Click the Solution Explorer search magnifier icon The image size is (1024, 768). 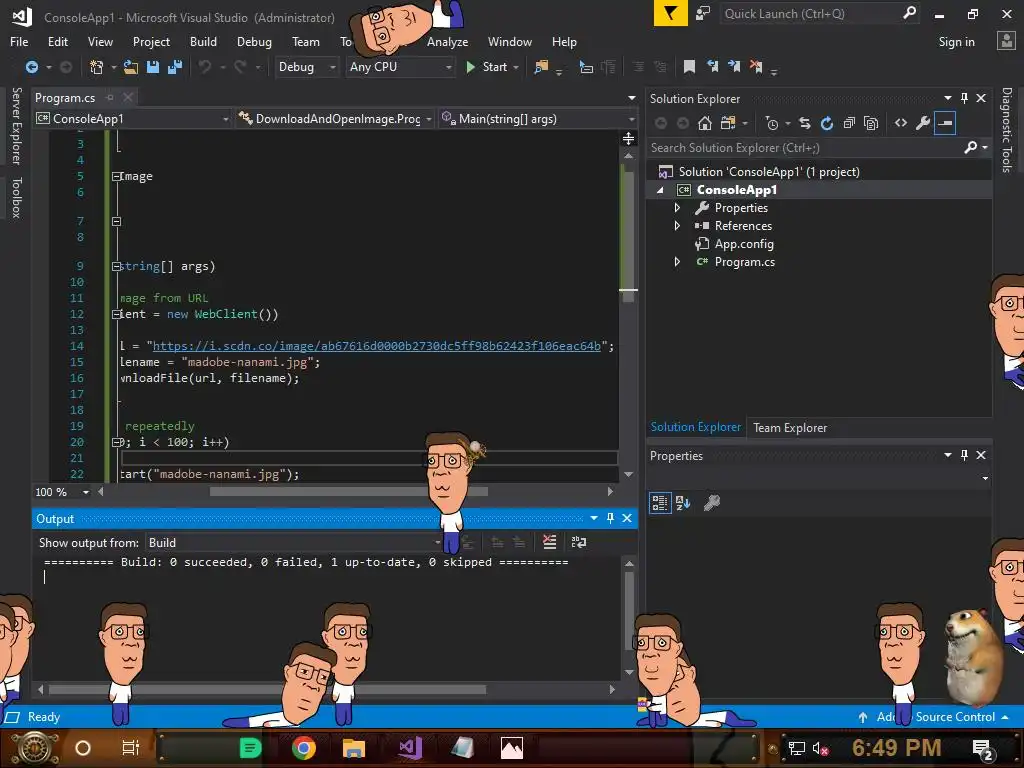(x=971, y=148)
